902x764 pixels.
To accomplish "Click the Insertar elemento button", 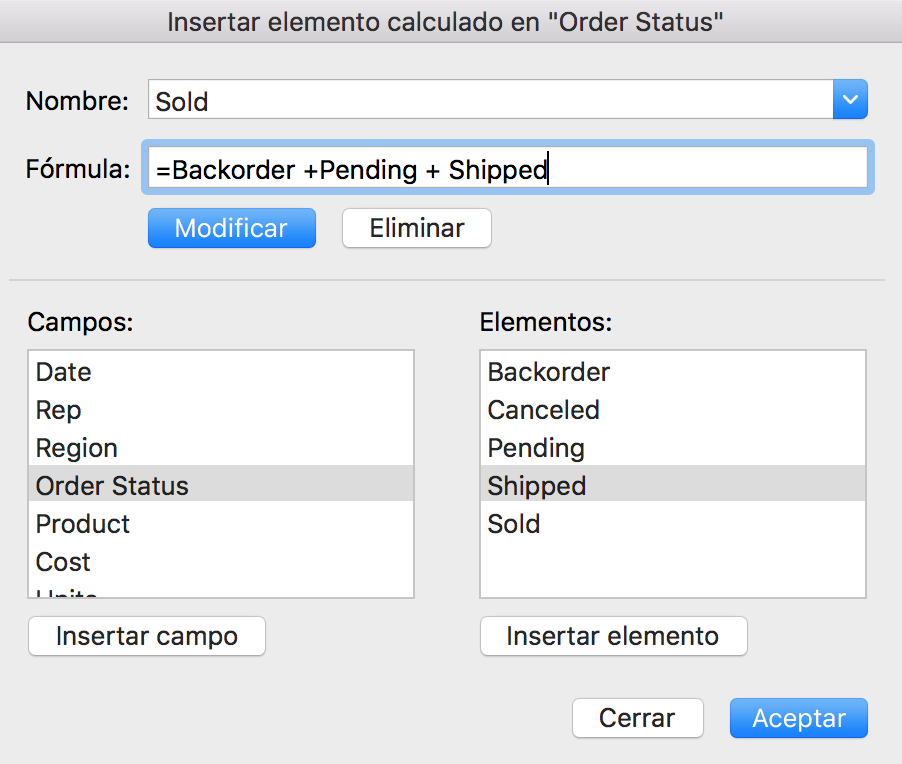I will pos(613,636).
